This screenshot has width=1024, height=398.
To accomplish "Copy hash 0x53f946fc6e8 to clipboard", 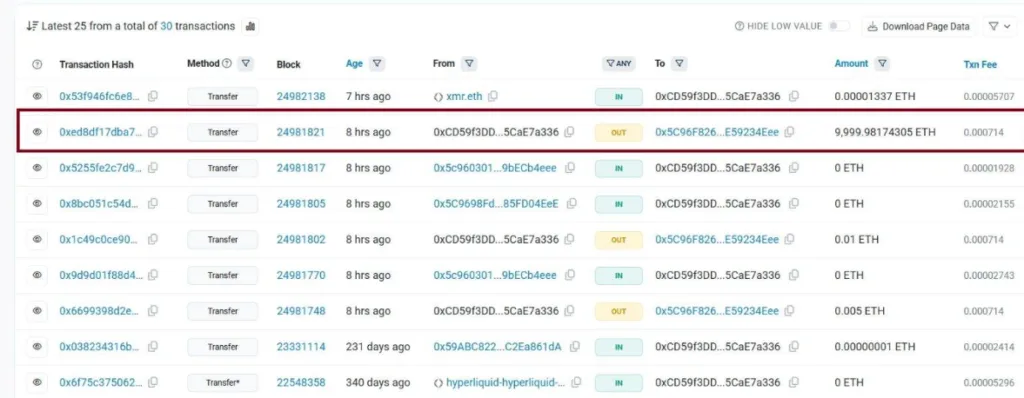I will tap(153, 96).
